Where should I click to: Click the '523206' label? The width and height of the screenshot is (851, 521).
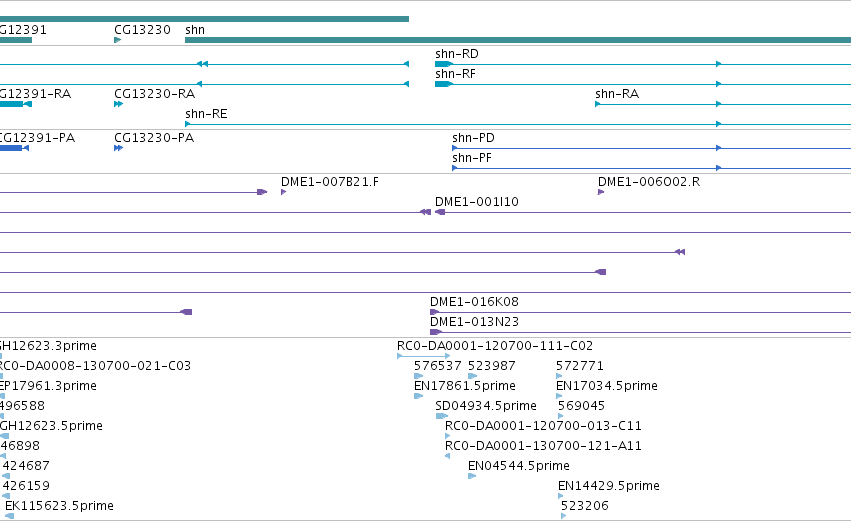pos(585,506)
